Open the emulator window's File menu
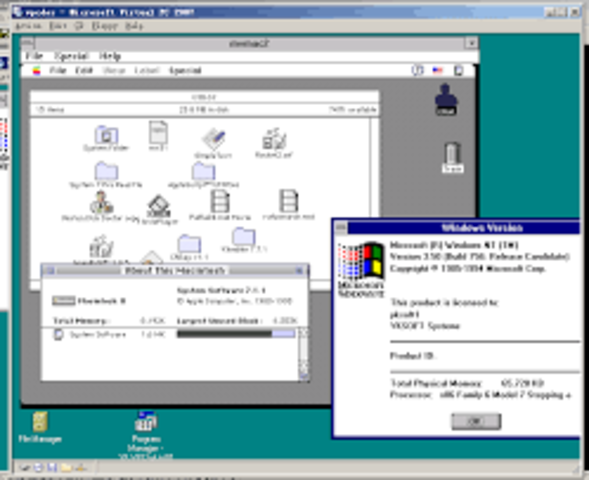589x480 pixels. click(x=34, y=56)
